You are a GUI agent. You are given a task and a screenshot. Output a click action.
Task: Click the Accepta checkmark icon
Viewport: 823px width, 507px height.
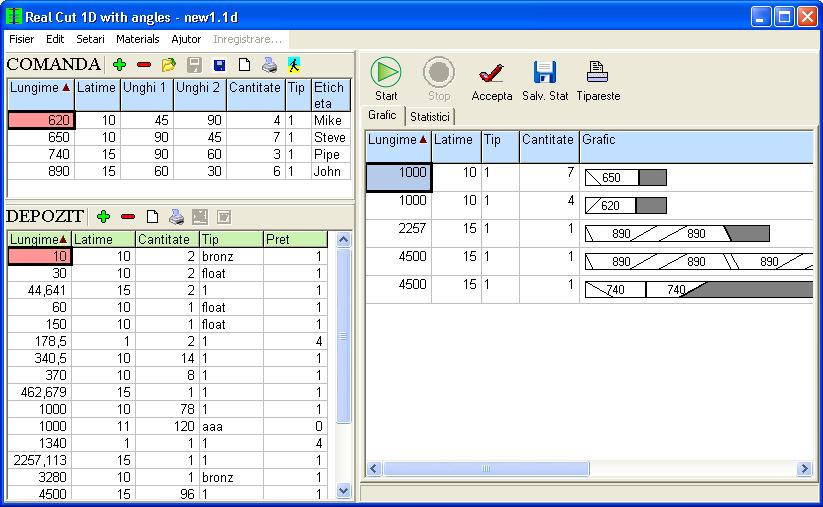(x=491, y=73)
